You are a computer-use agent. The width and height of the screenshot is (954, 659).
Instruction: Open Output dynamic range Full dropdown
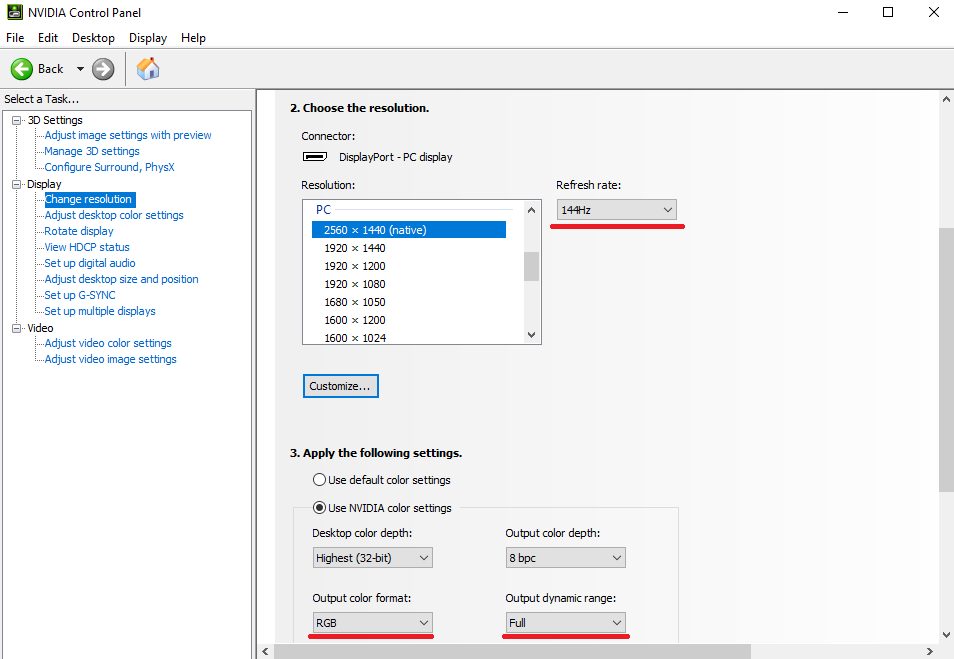[565, 622]
